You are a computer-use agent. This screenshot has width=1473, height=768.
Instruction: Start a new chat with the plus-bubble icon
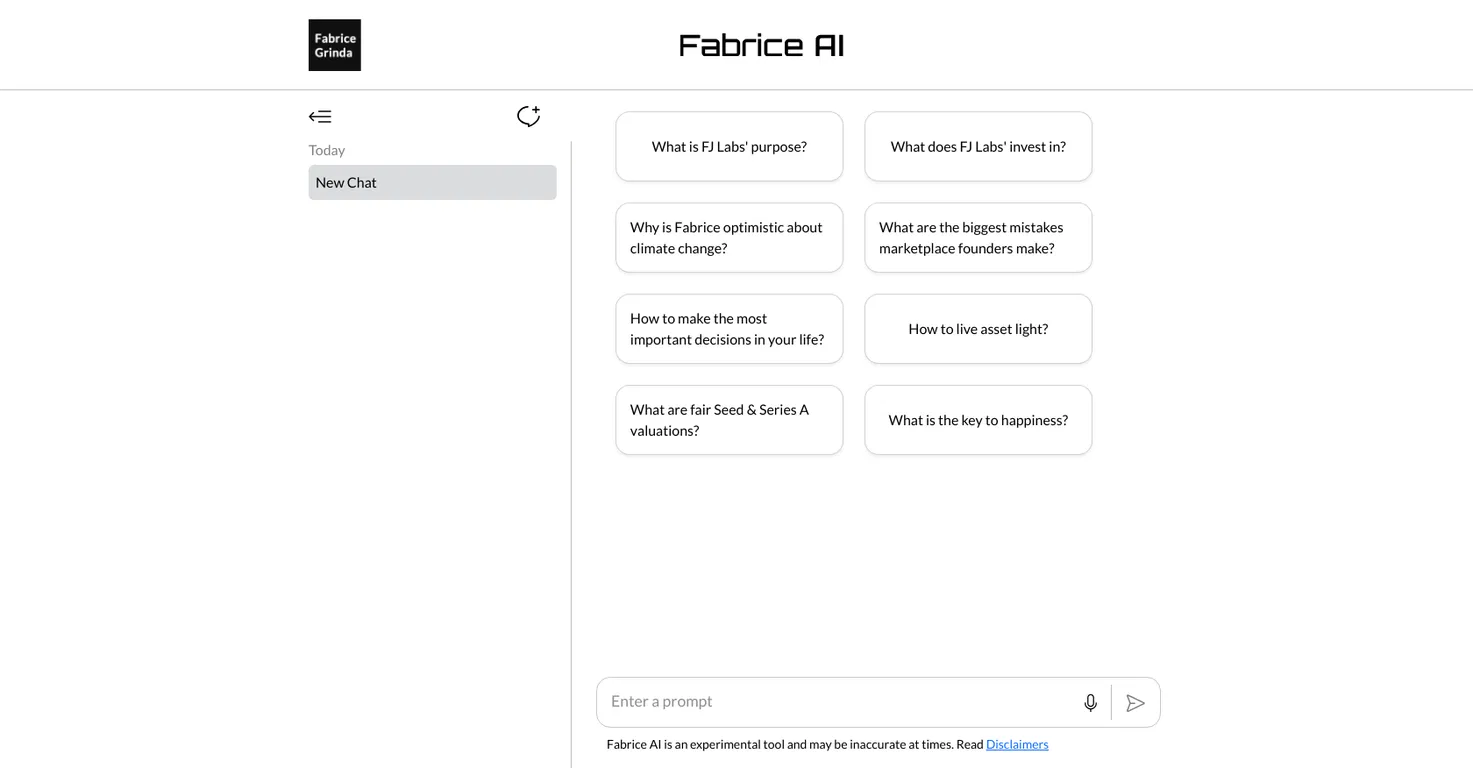coord(528,116)
